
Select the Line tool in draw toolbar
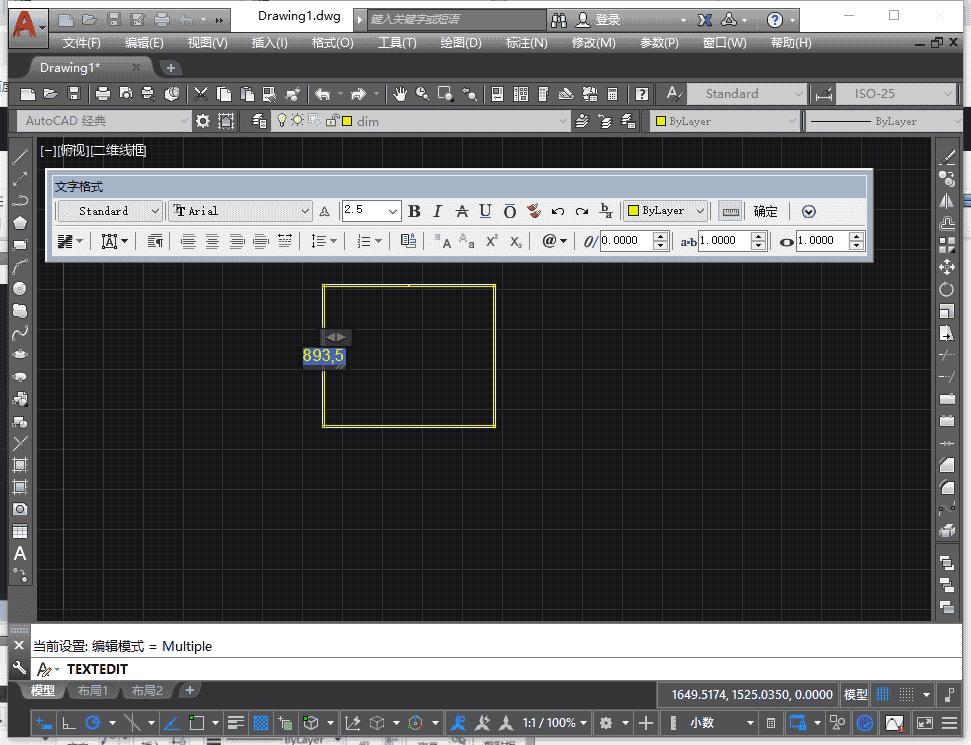(20, 157)
